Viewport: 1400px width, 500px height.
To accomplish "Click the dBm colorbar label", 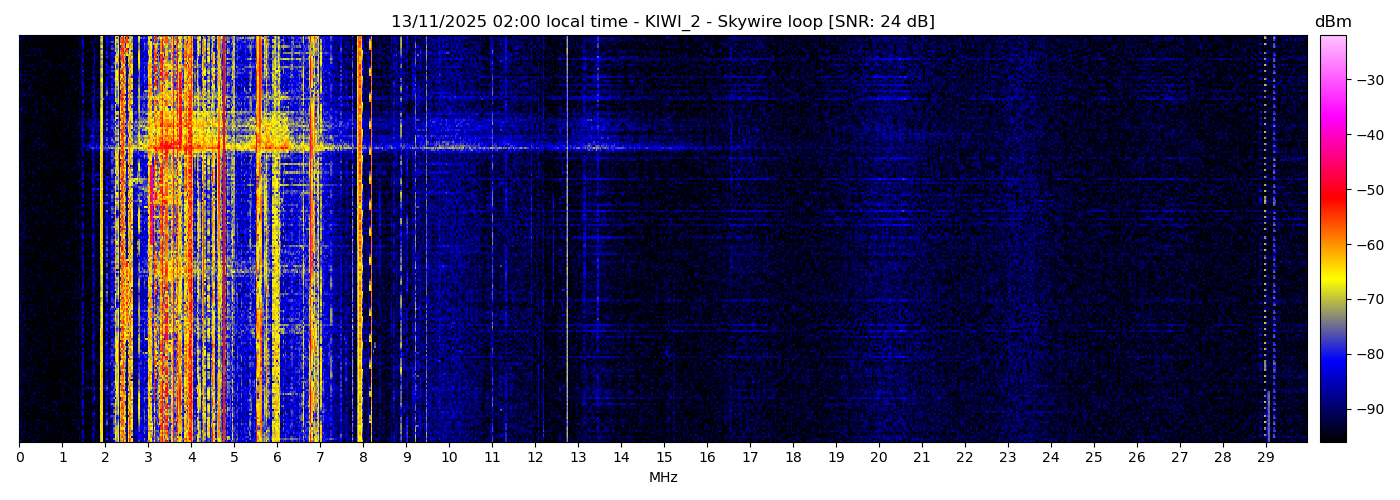I will [1332, 22].
